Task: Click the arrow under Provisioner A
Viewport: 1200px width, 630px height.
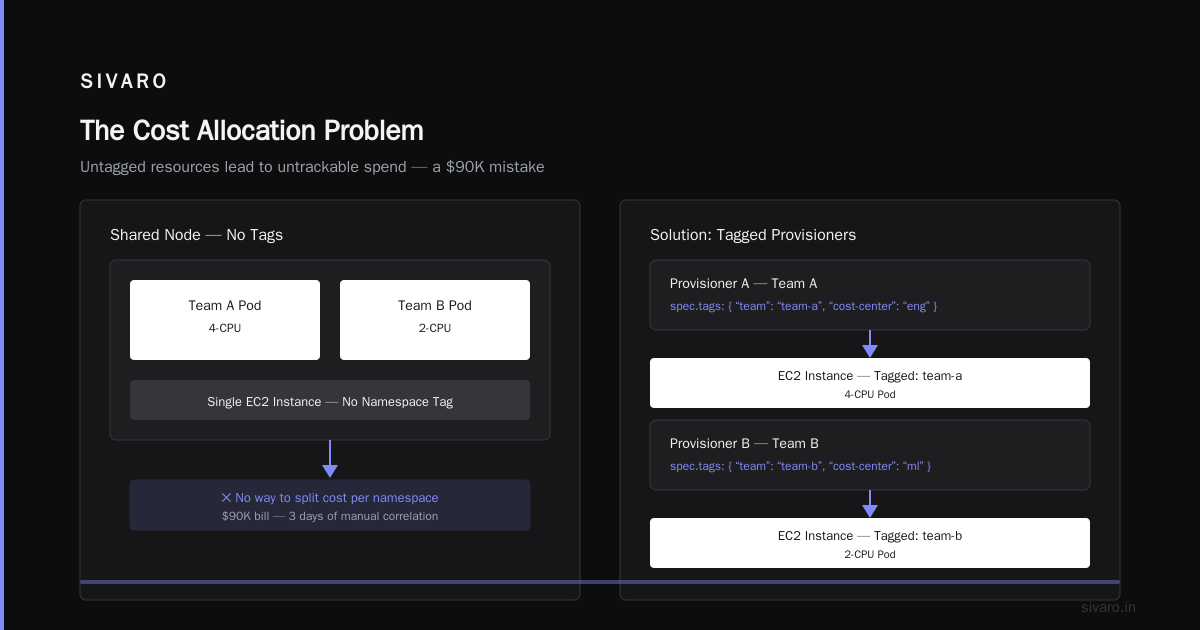Action: click(870, 344)
